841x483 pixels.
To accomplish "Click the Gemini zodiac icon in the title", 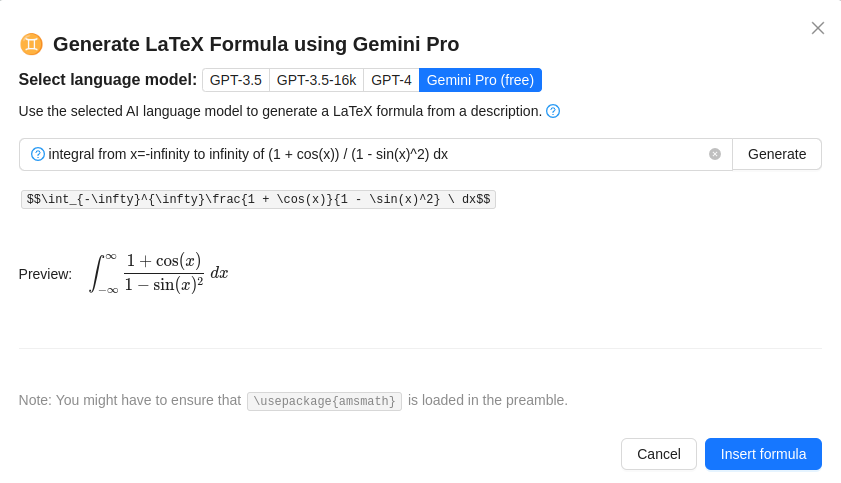I will click(31, 44).
